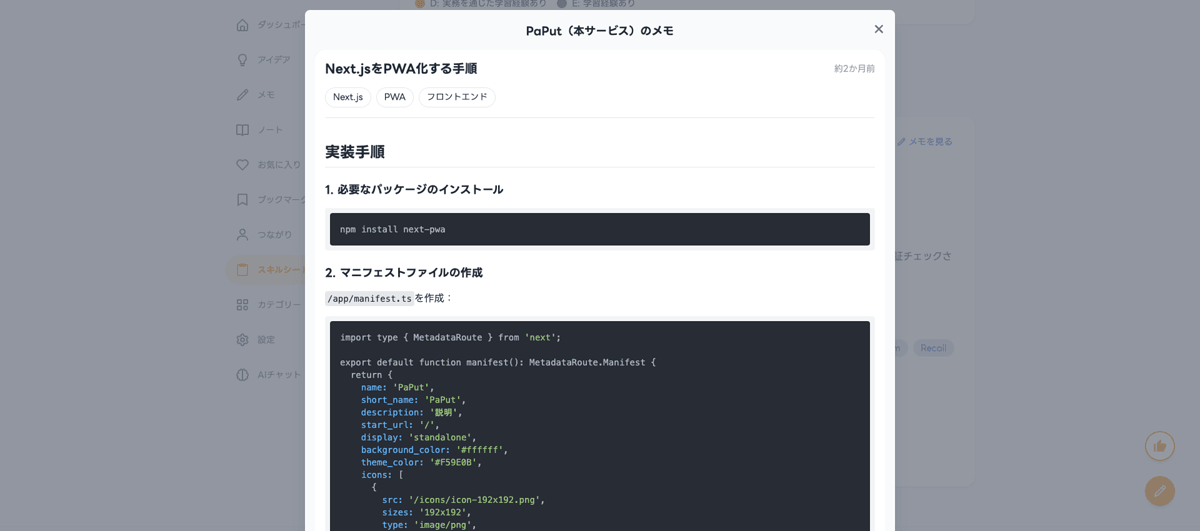
Task: Close the PaPut memo dialog
Action: pyautogui.click(x=879, y=29)
